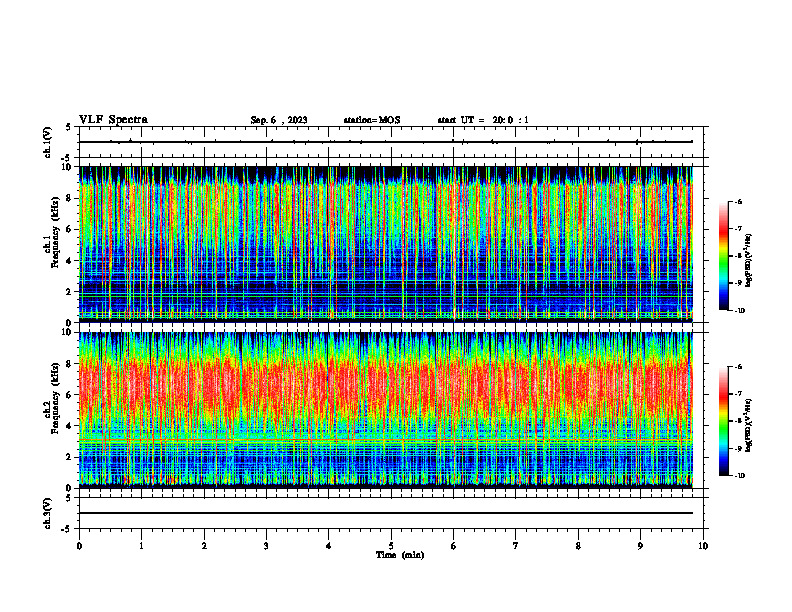
Task: Click time axis tick label "9"
Action: coord(640,546)
